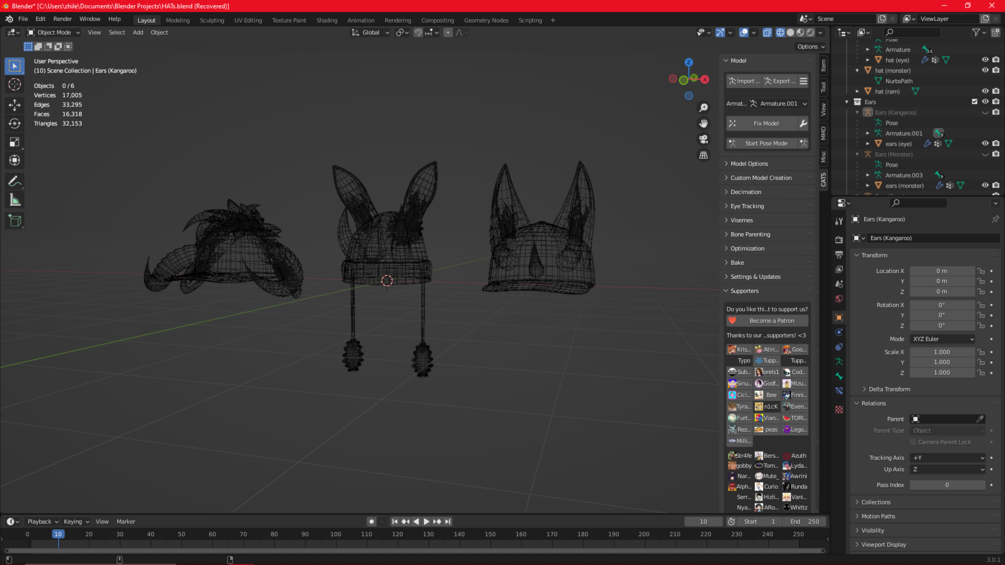Click the zoom magnifier viewport icon
Viewport: 1005px width, 565px height.
pyautogui.click(x=703, y=108)
